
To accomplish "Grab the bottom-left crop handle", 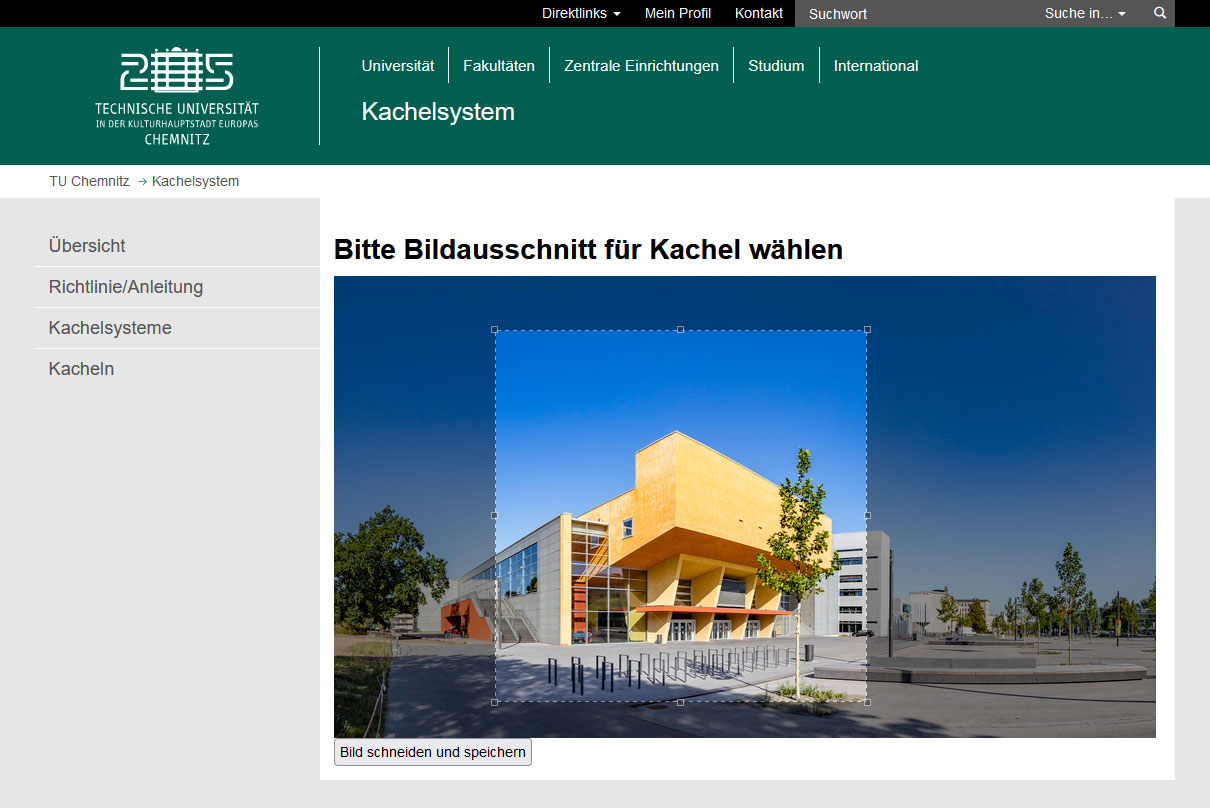I will point(495,702).
